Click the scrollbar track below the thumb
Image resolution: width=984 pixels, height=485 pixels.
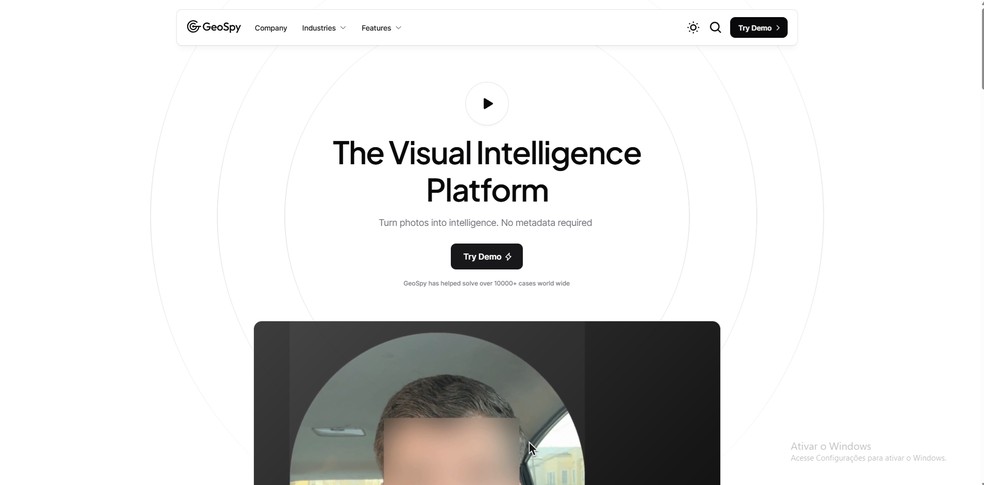coord(981,282)
